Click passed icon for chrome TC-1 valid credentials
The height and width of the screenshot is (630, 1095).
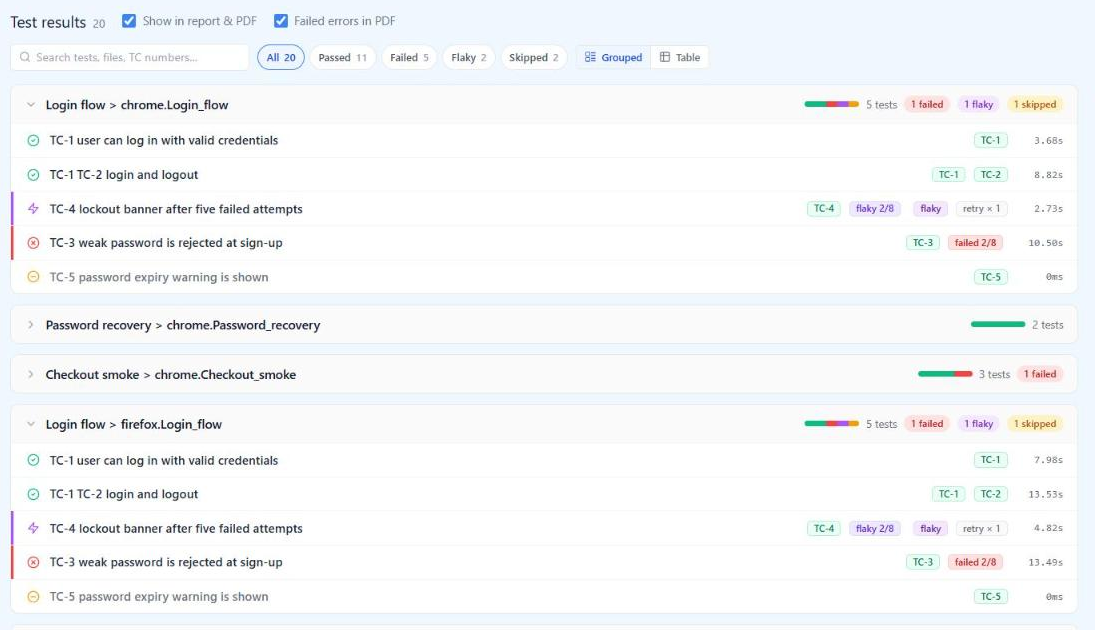click(x=33, y=140)
